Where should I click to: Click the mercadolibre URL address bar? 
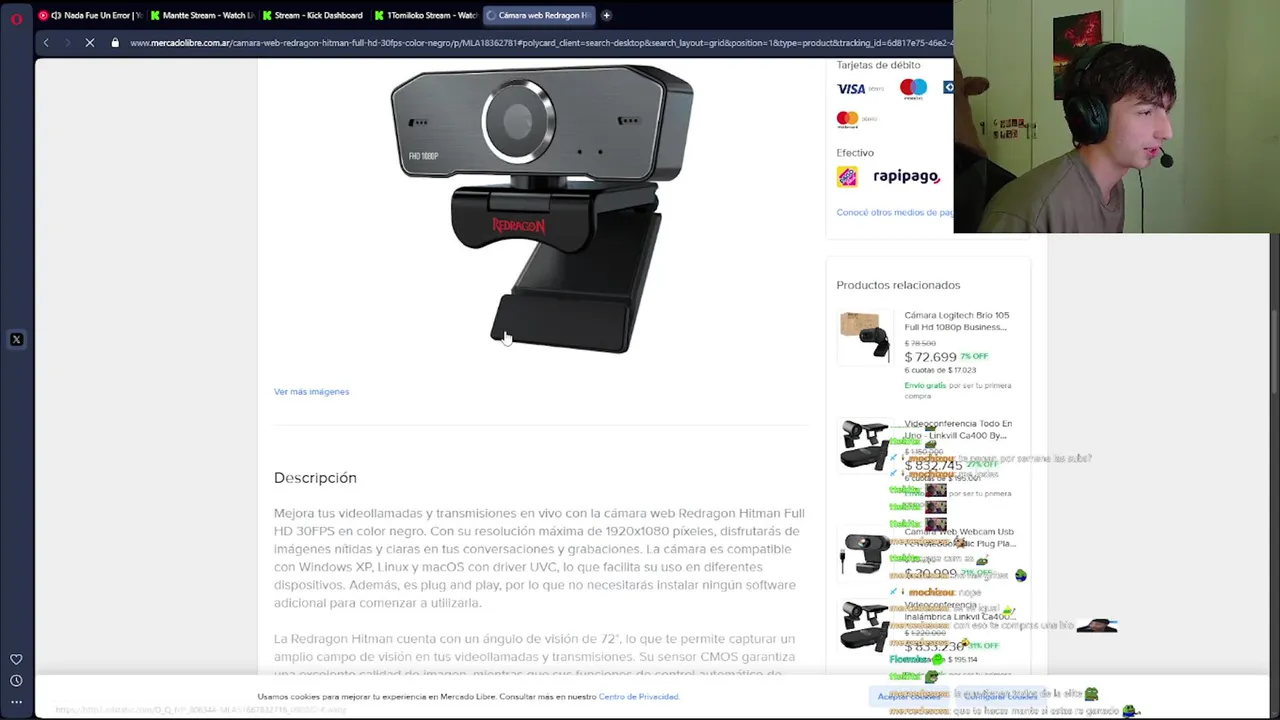(540, 43)
